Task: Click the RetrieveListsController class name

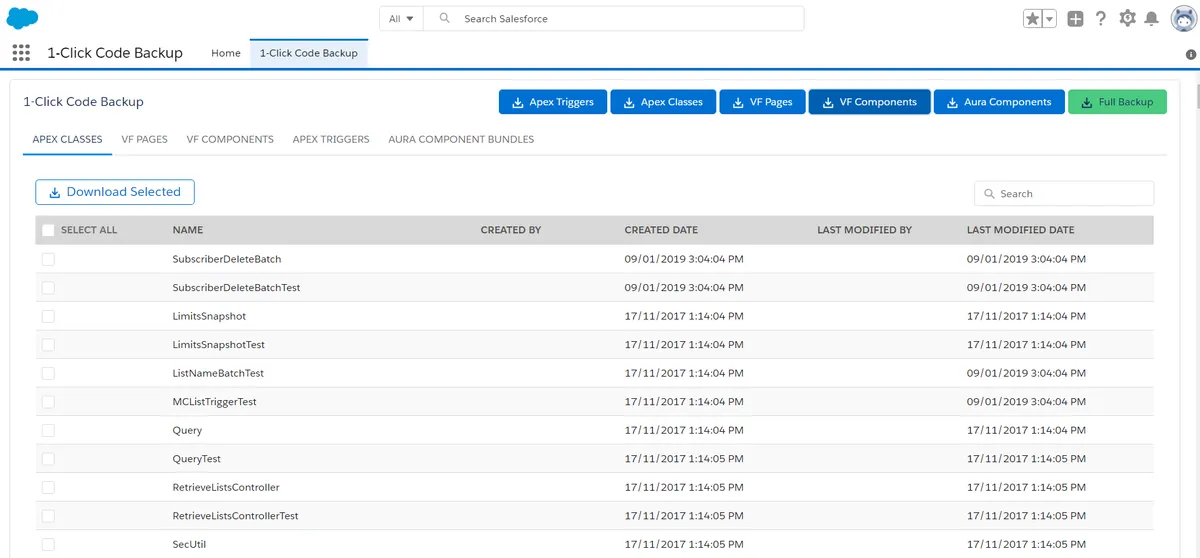Action: [226, 488]
